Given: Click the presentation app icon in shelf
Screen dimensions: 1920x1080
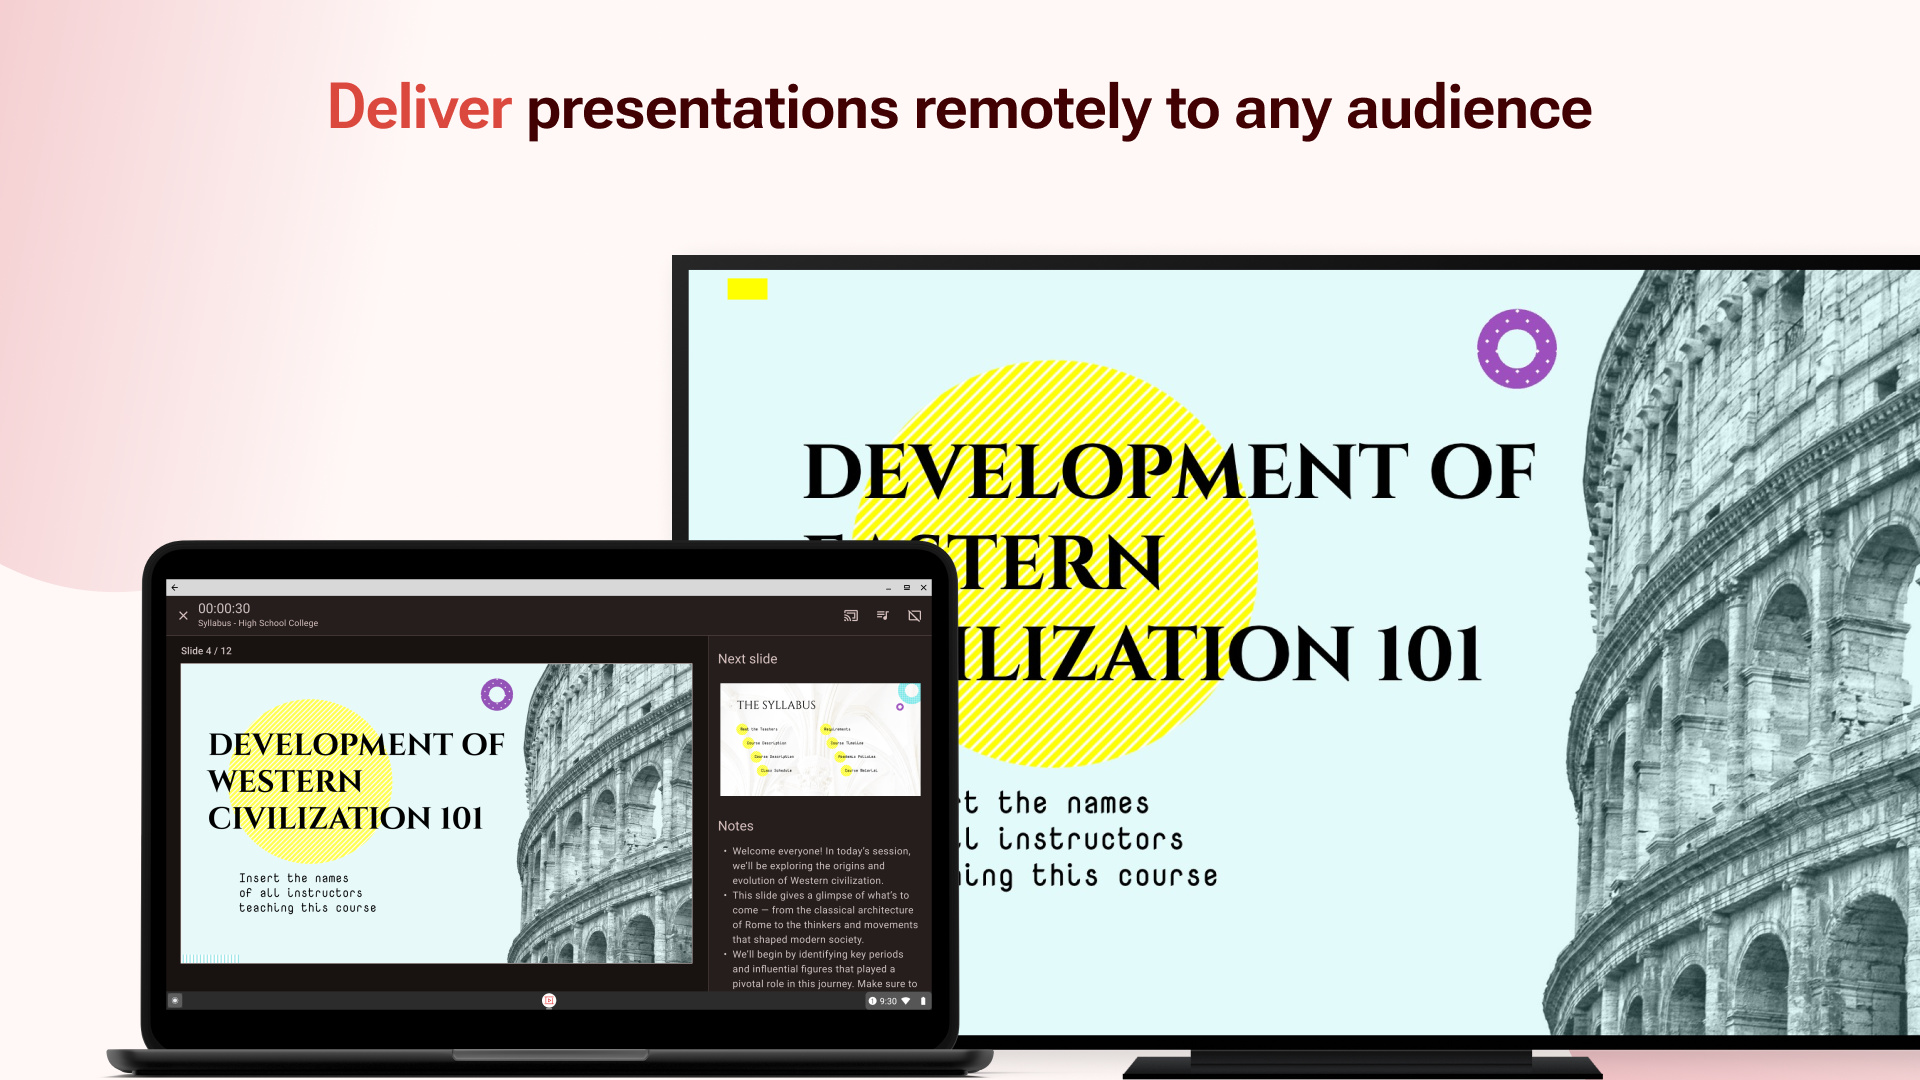Looking at the screenshot, I should point(549,1000).
